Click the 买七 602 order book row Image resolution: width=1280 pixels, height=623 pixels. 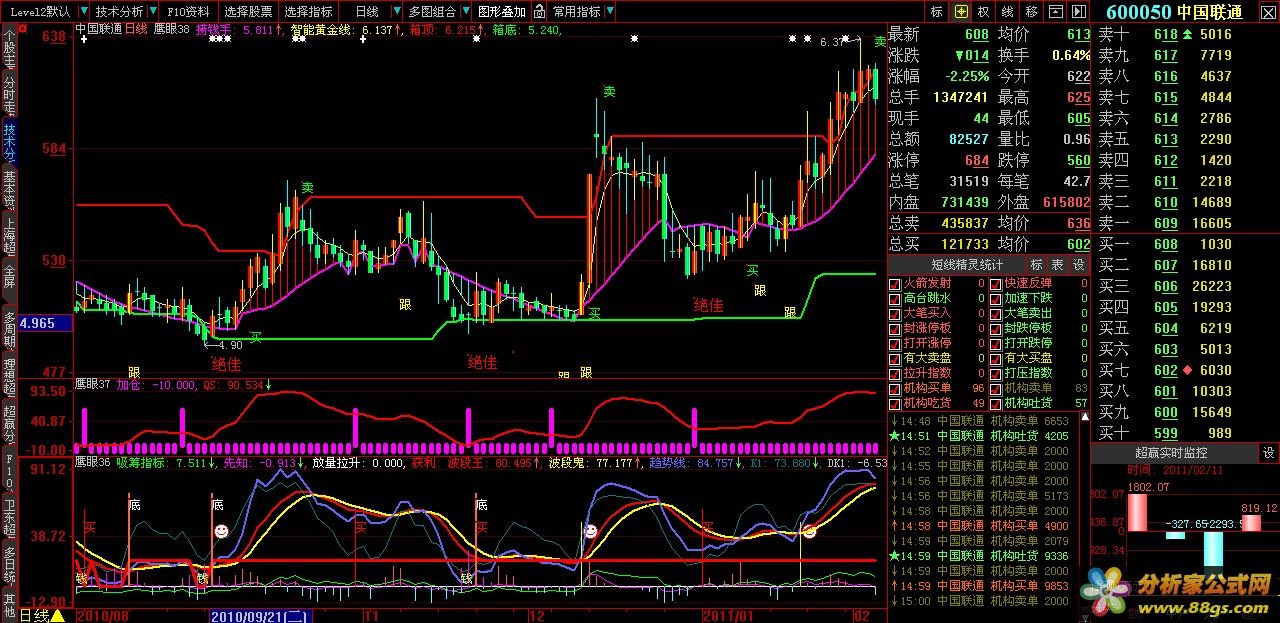tap(1185, 370)
